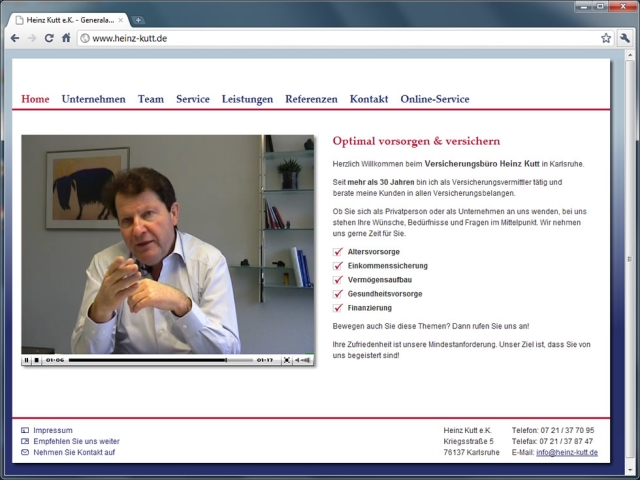Open the Impressum link in footer
The height and width of the screenshot is (480, 640).
(53, 430)
